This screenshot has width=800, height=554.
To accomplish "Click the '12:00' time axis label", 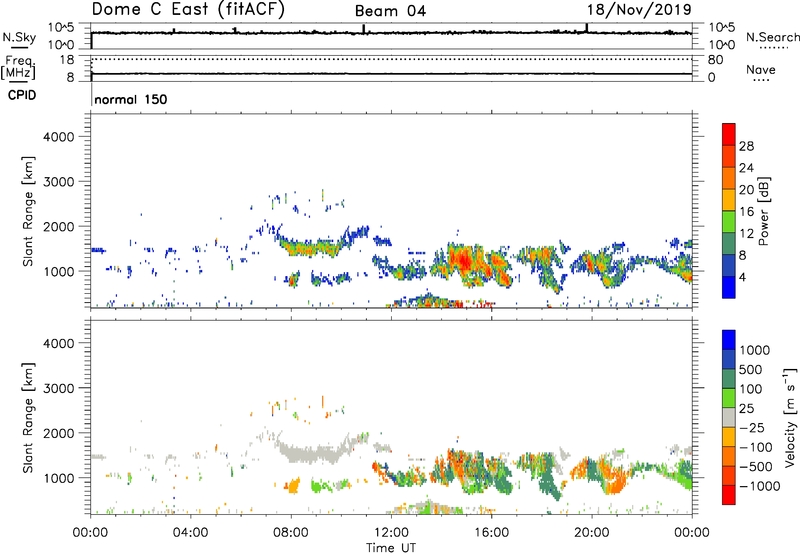I will pyautogui.click(x=391, y=533).
